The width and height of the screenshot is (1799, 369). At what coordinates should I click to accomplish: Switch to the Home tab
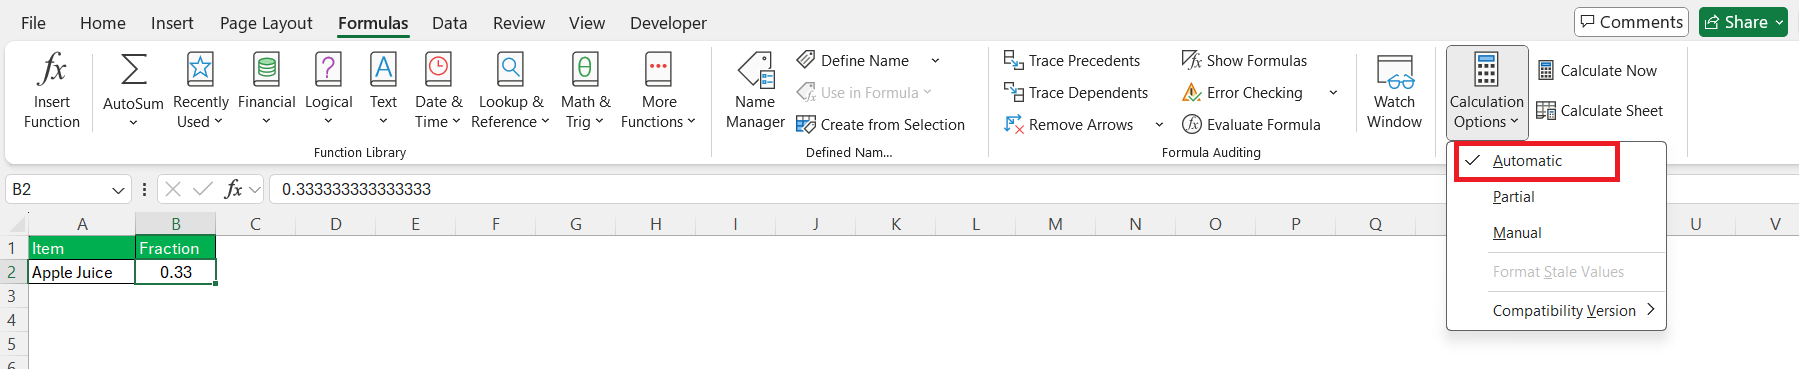[103, 23]
